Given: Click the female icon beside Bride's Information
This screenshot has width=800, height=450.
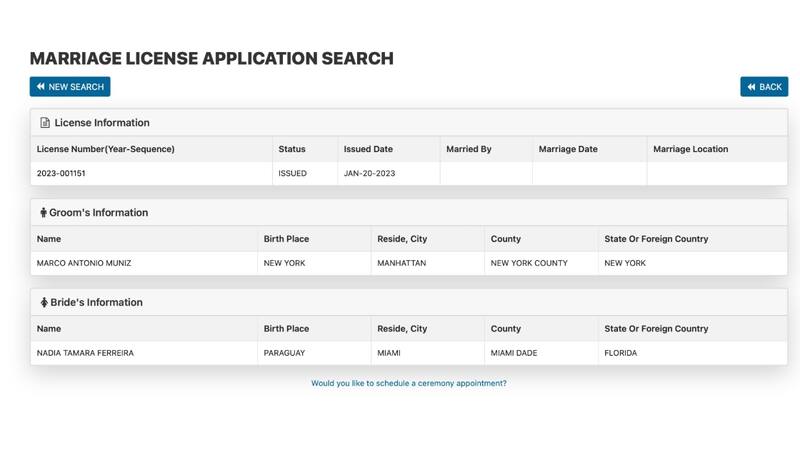Looking at the screenshot, I should coord(44,303).
